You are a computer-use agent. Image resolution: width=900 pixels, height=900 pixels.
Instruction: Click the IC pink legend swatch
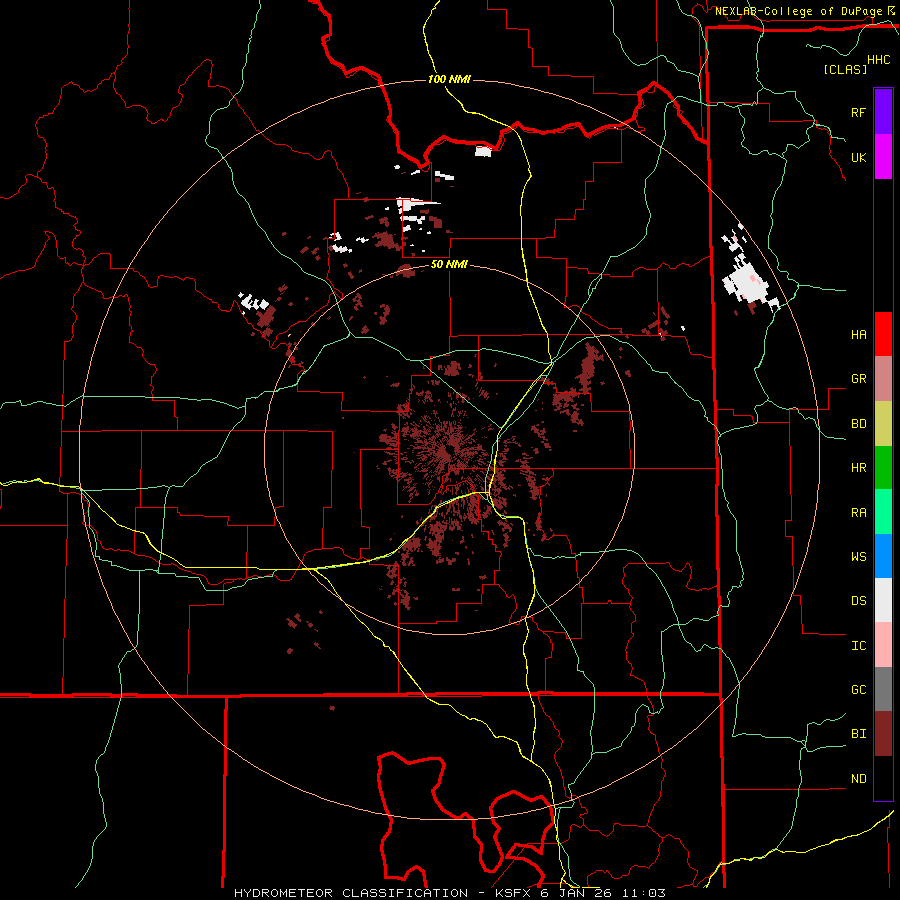click(883, 645)
